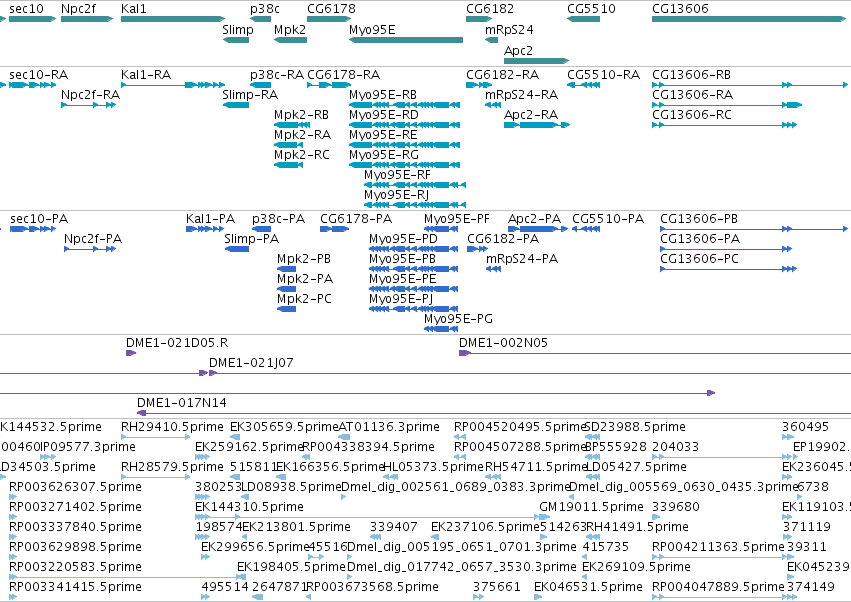Click EST RH29410.5prime

point(172,427)
